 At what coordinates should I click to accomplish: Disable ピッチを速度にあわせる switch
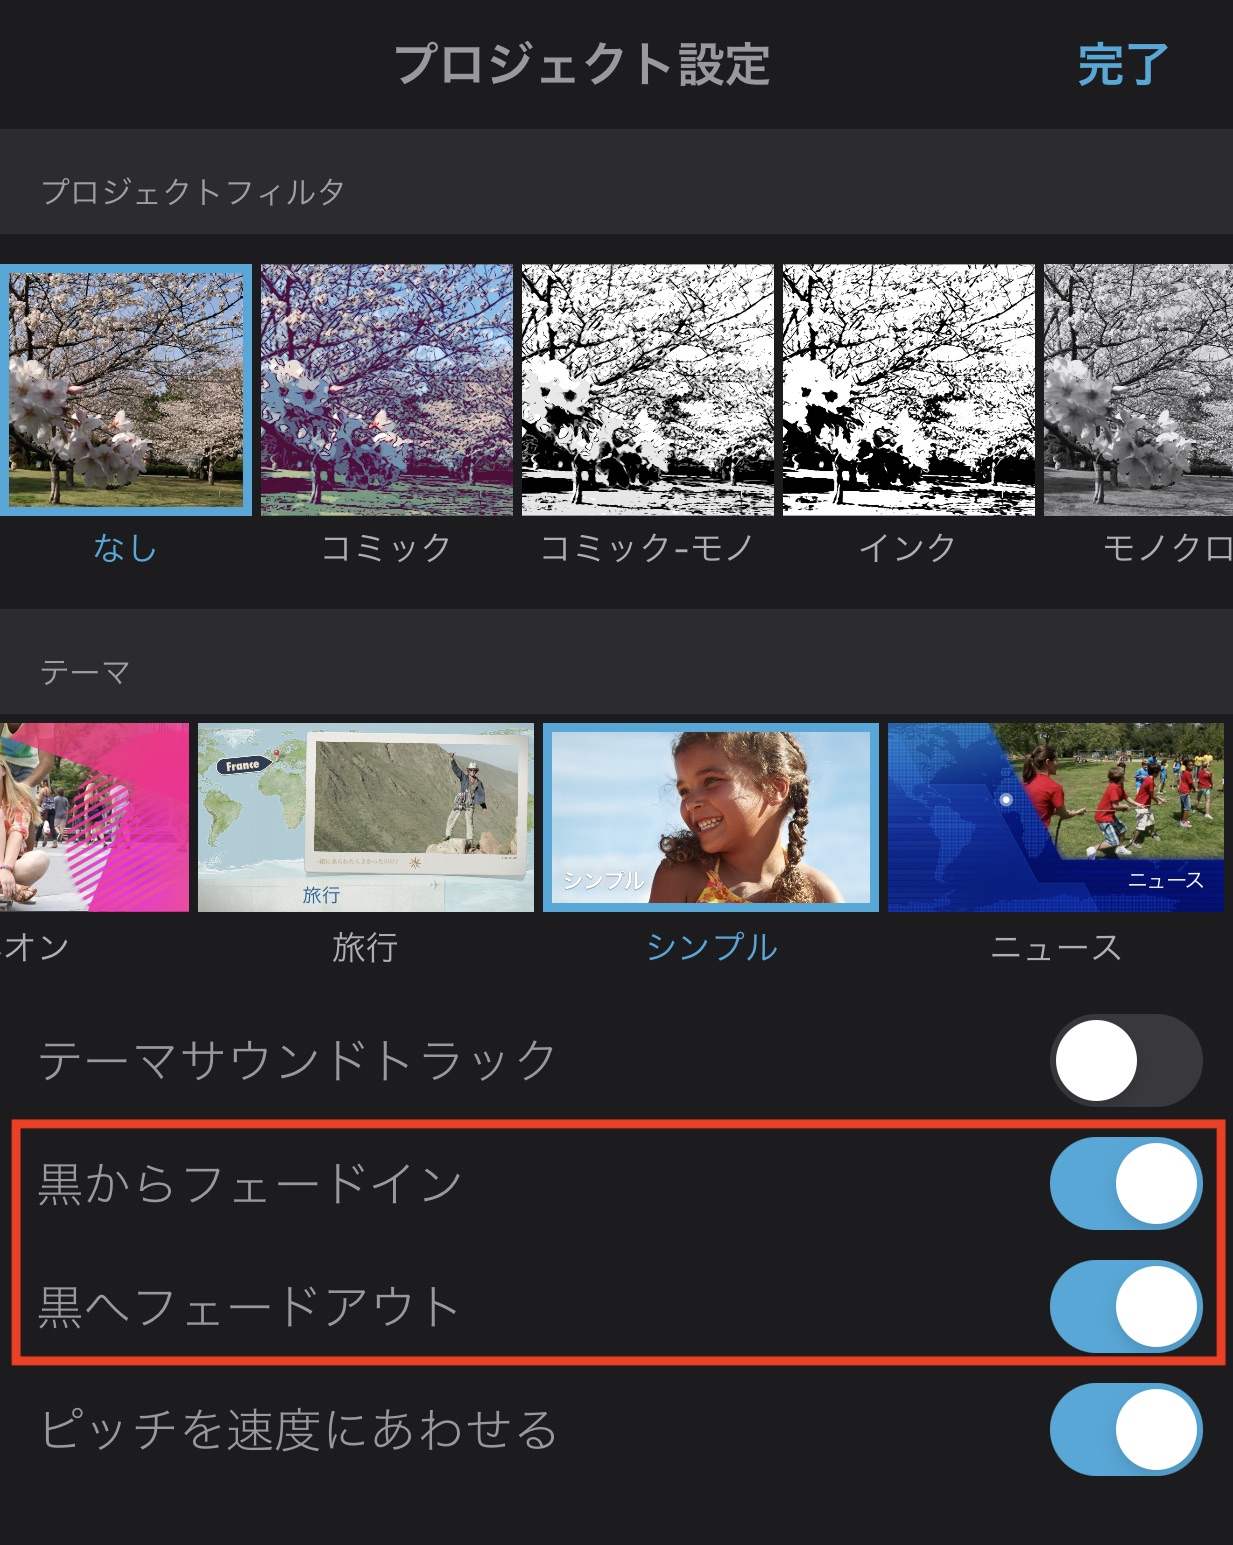(1126, 1429)
